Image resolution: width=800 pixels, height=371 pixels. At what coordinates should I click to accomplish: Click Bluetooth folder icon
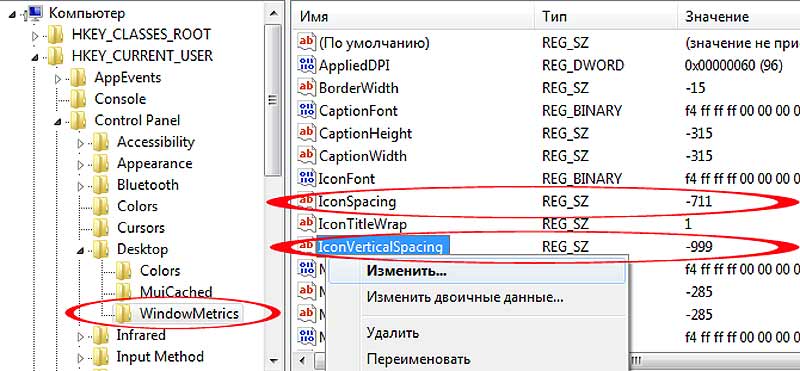click(x=101, y=185)
